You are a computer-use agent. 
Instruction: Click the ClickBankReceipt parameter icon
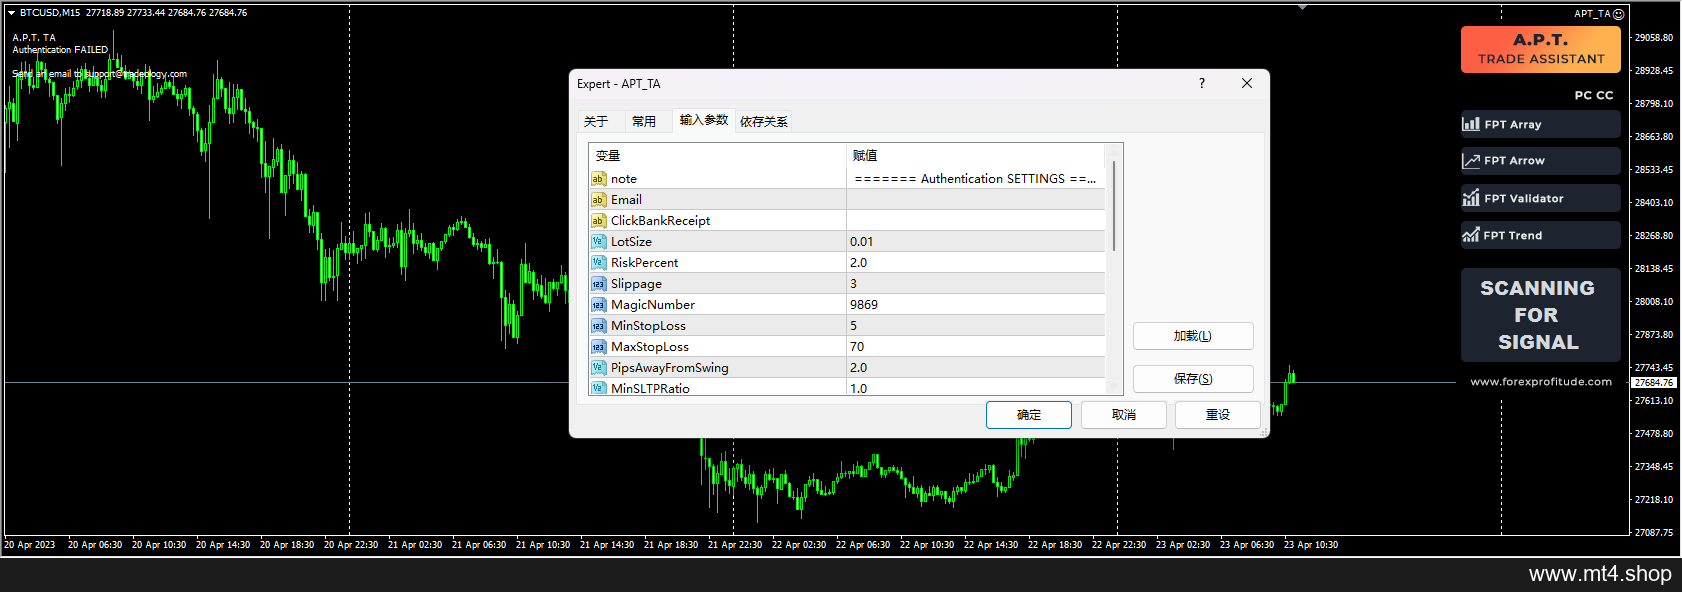598,221
